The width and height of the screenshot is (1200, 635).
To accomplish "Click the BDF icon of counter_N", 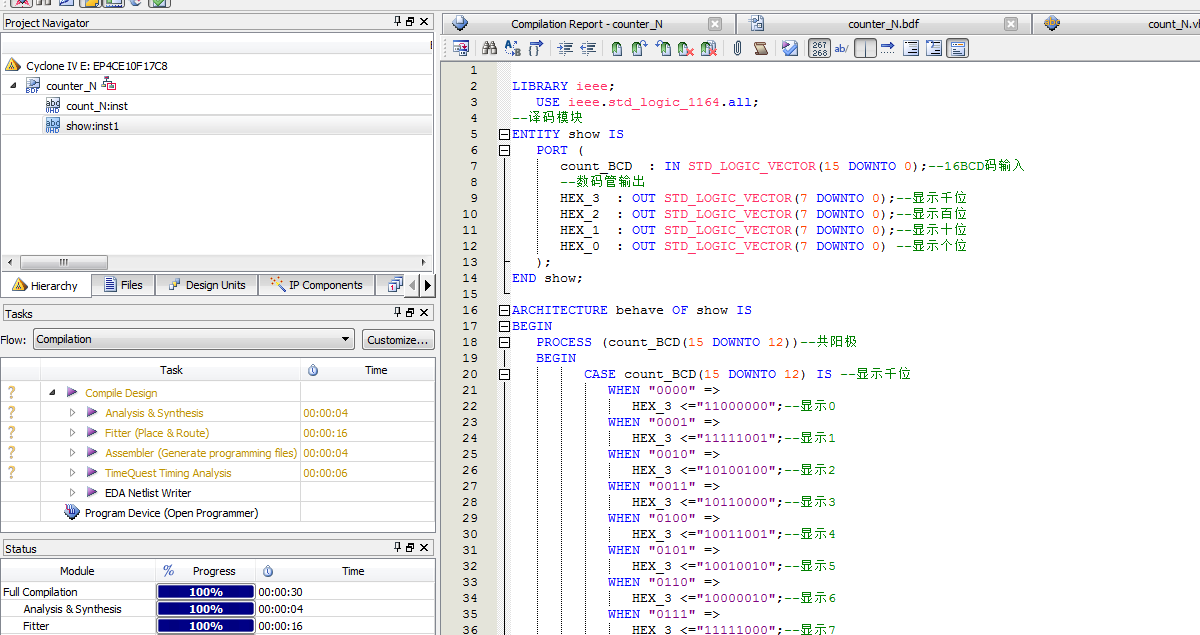I will 33,86.
